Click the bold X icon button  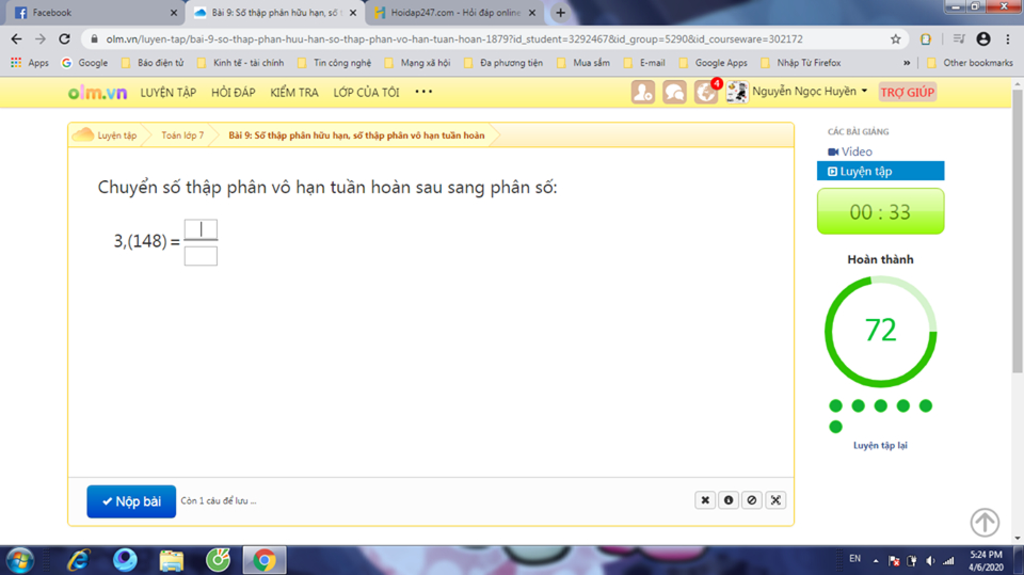pos(705,500)
